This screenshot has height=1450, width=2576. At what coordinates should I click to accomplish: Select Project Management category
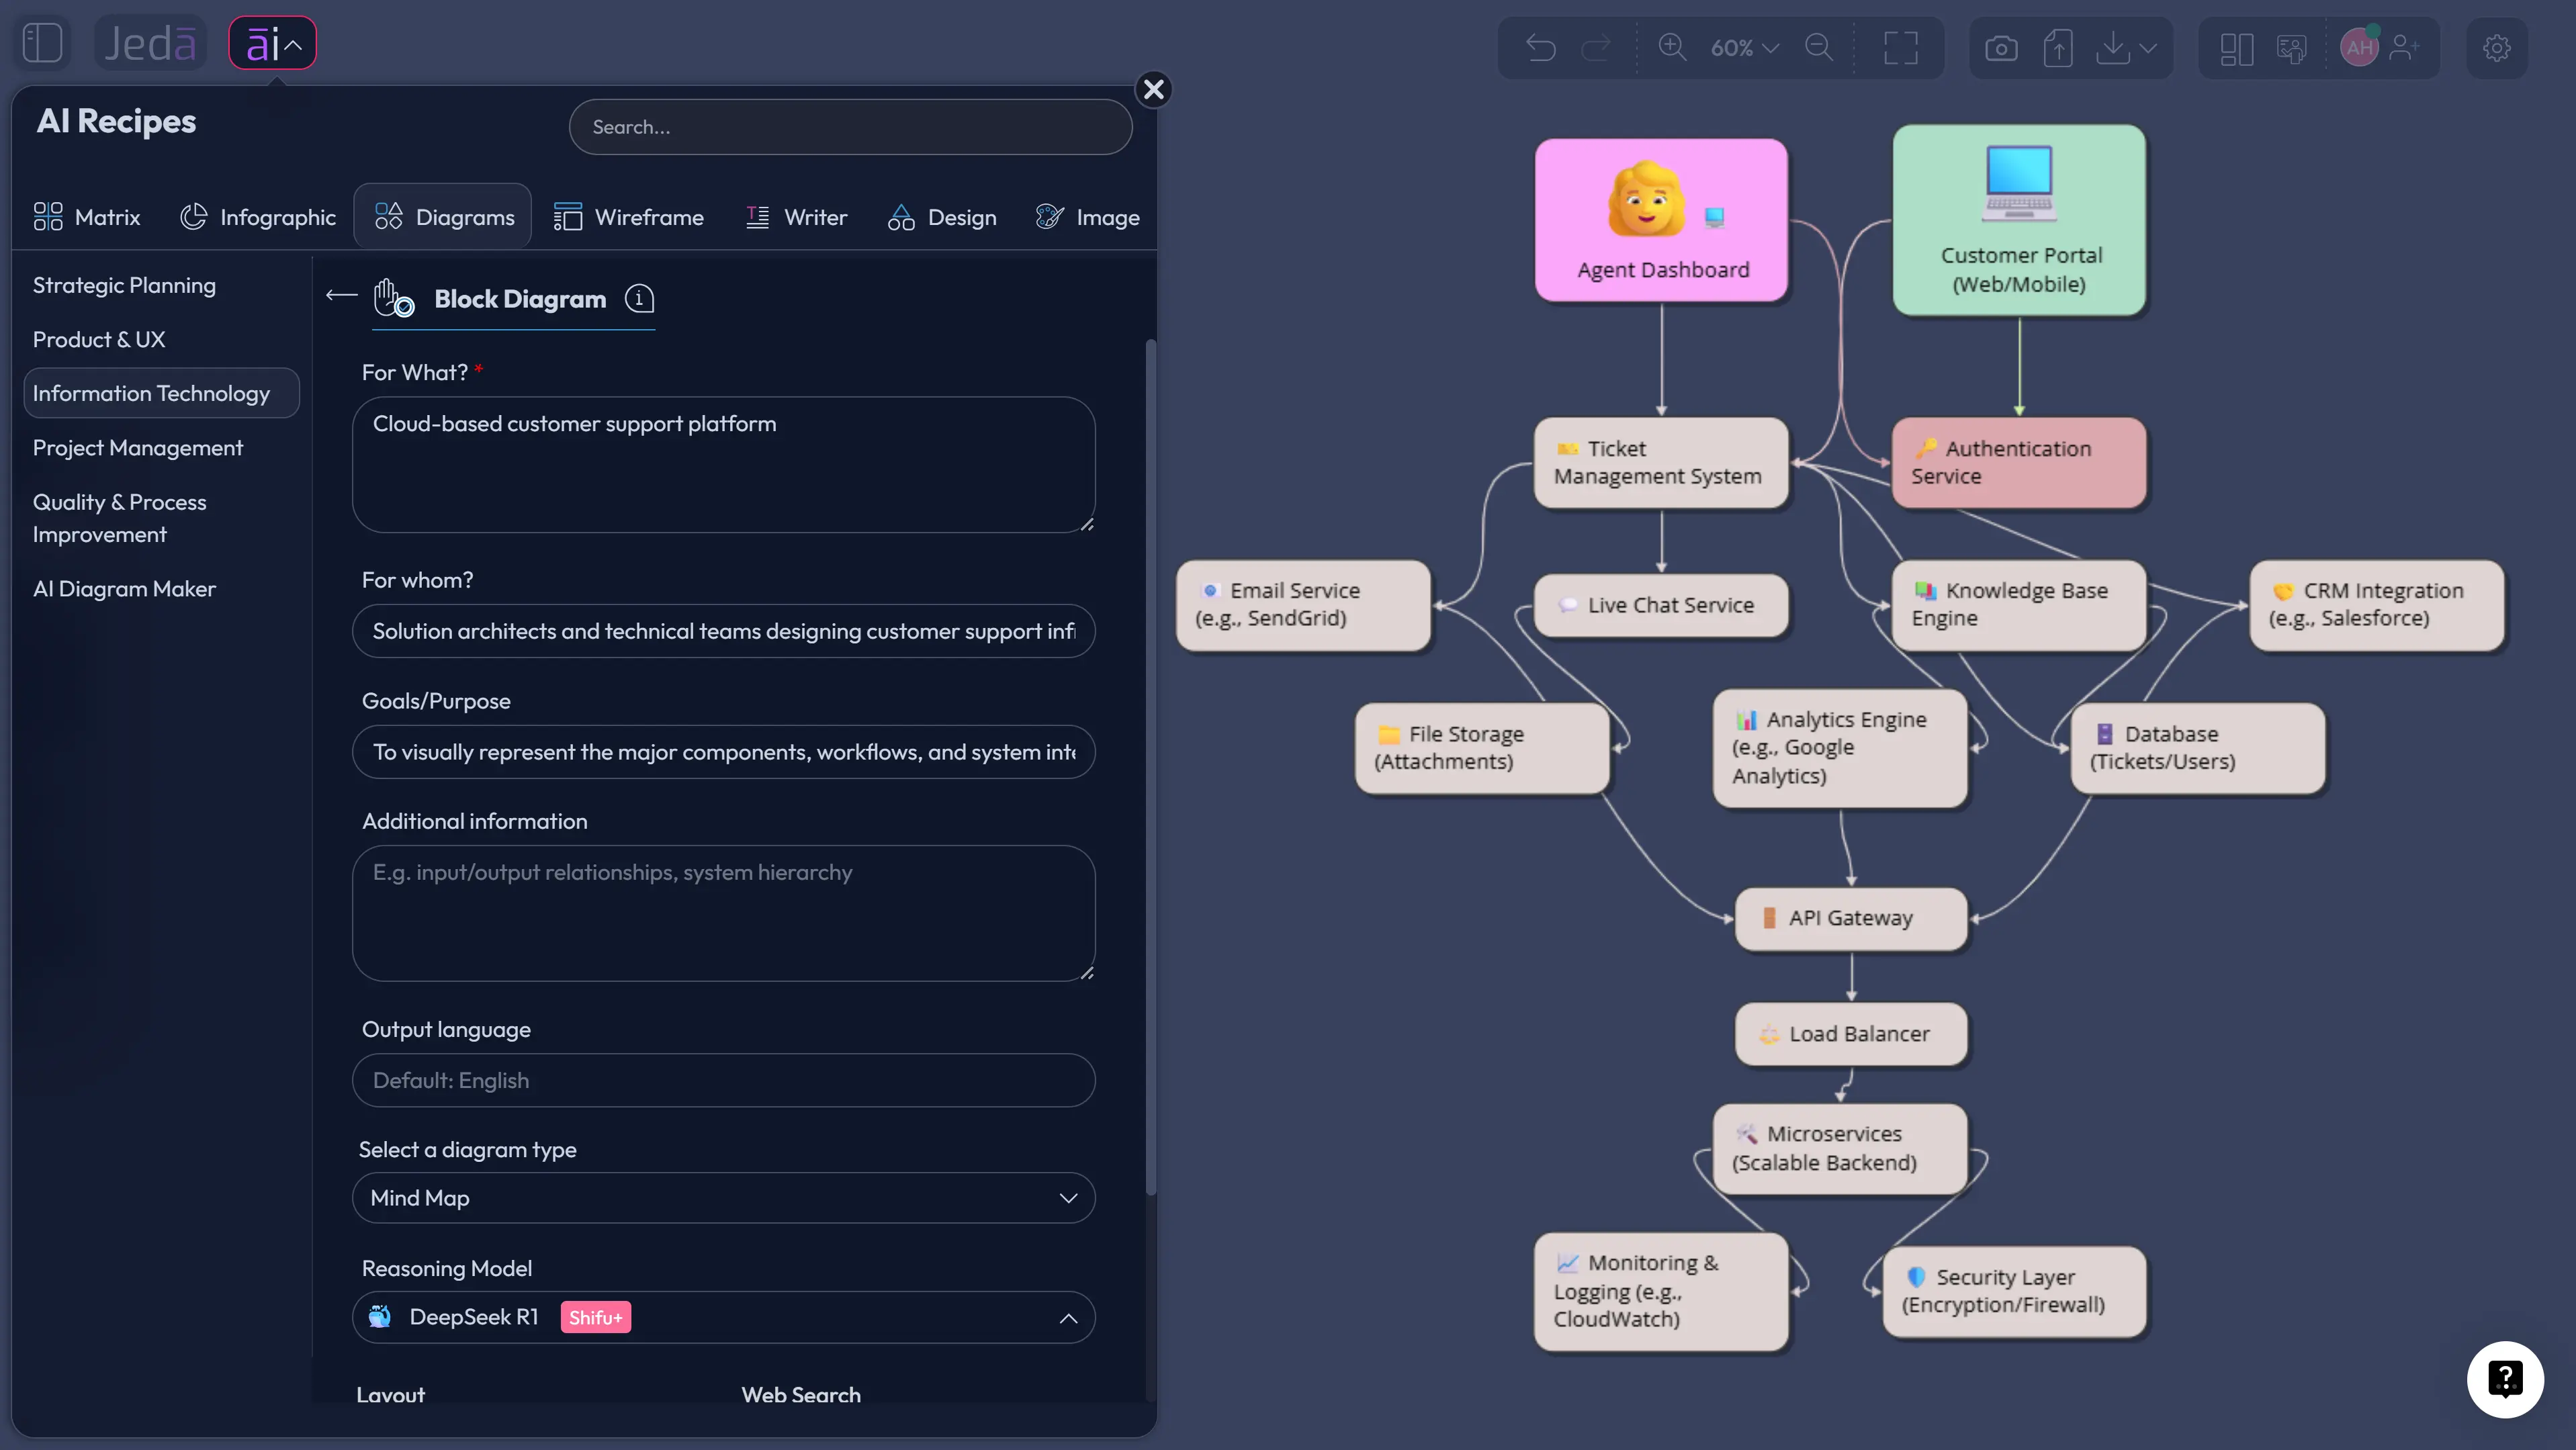(138, 448)
